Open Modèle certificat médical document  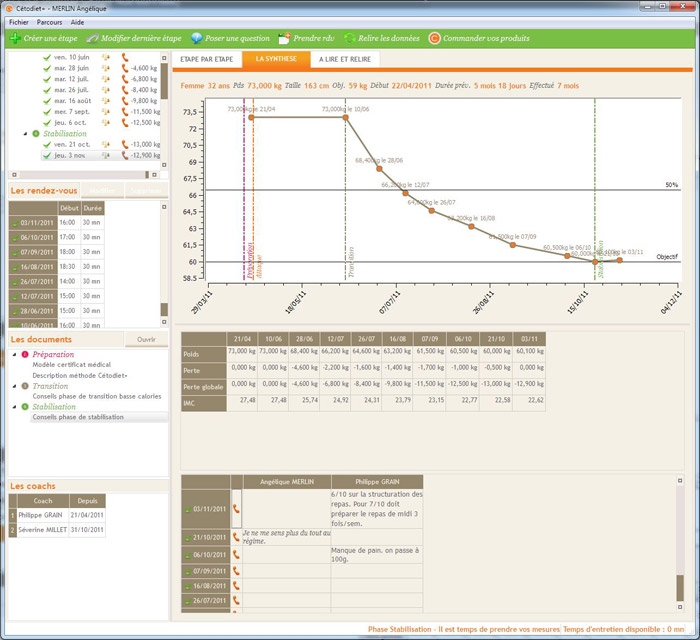[71, 365]
